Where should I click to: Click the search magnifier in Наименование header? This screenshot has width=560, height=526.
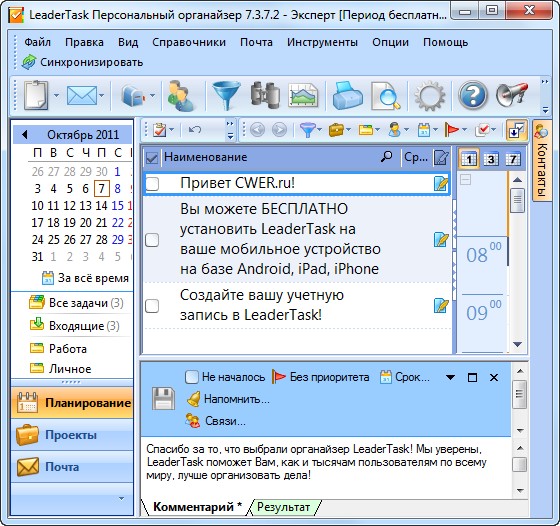tap(386, 156)
